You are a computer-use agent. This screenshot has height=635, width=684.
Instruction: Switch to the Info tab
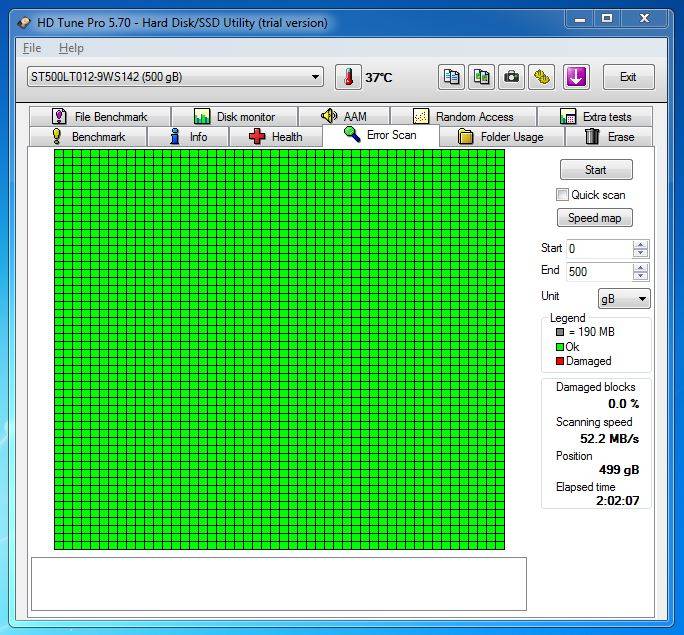point(188,137)
